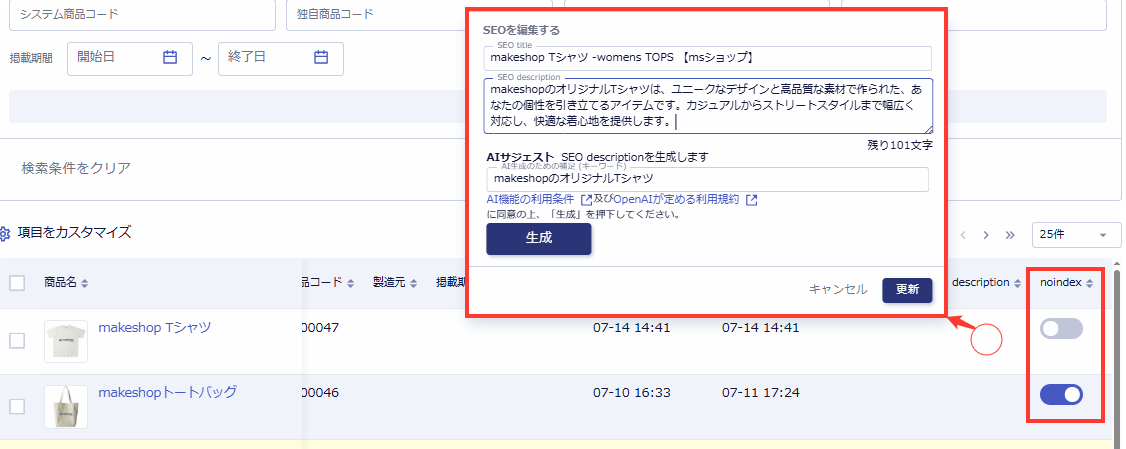Click 検索条件をクリア to reset filters
The height and width of the screenshot is (449, 1126).
tap(76, 168)
